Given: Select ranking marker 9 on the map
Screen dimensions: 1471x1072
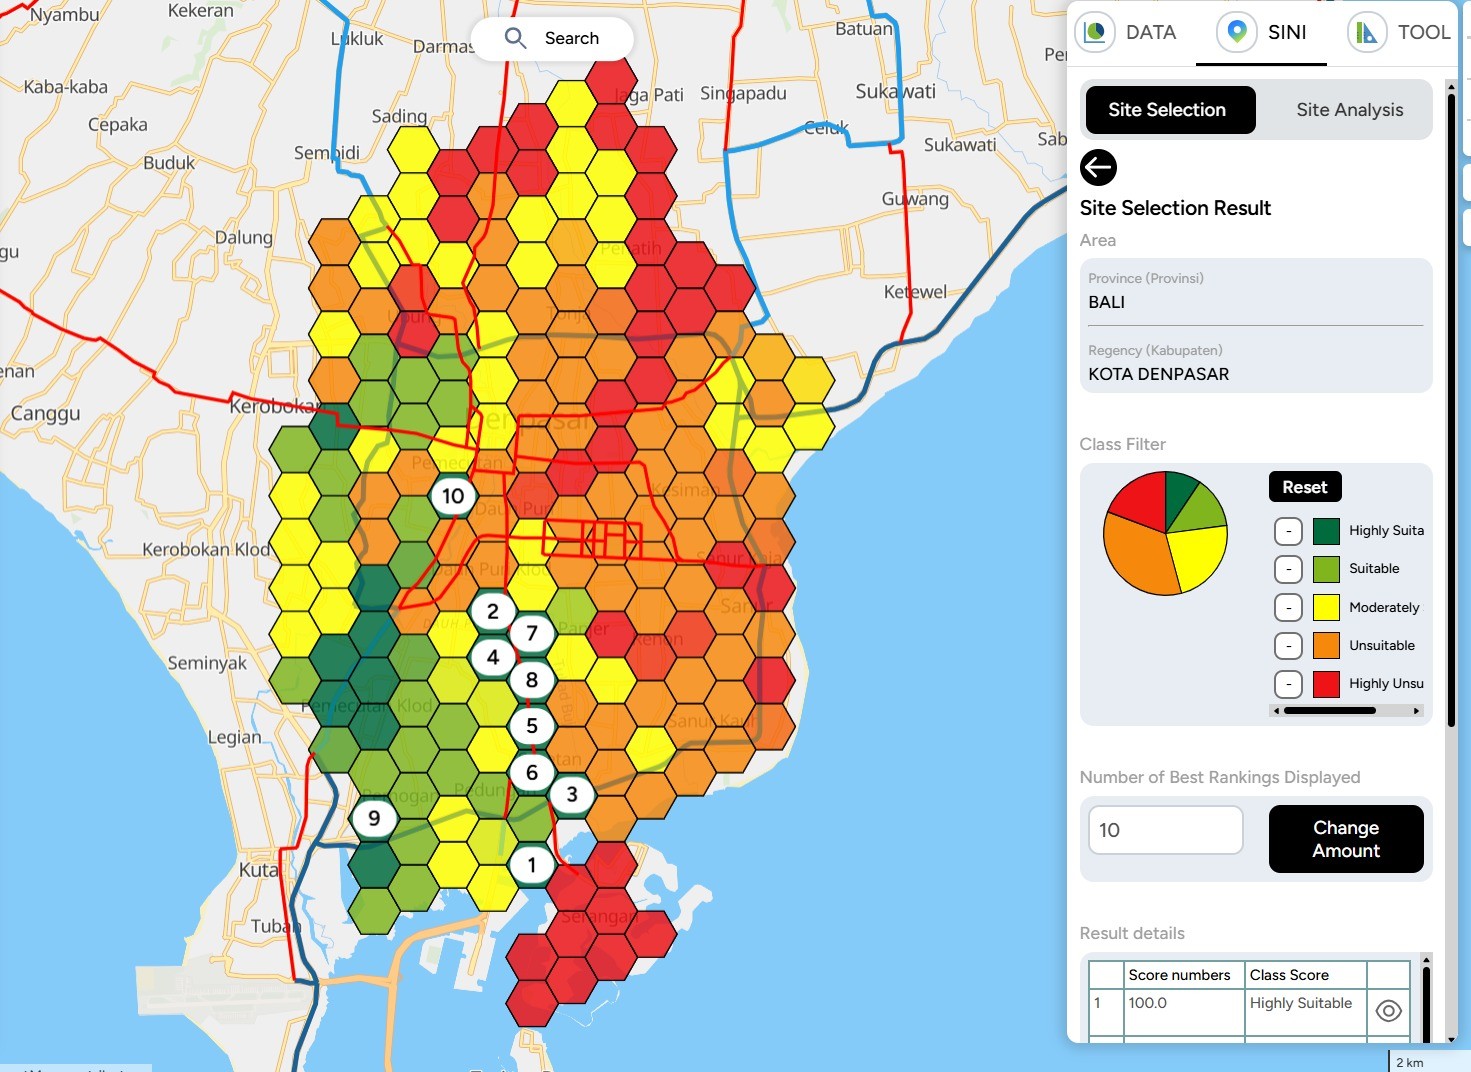Looking at the screenshot, I should [373, 818].
